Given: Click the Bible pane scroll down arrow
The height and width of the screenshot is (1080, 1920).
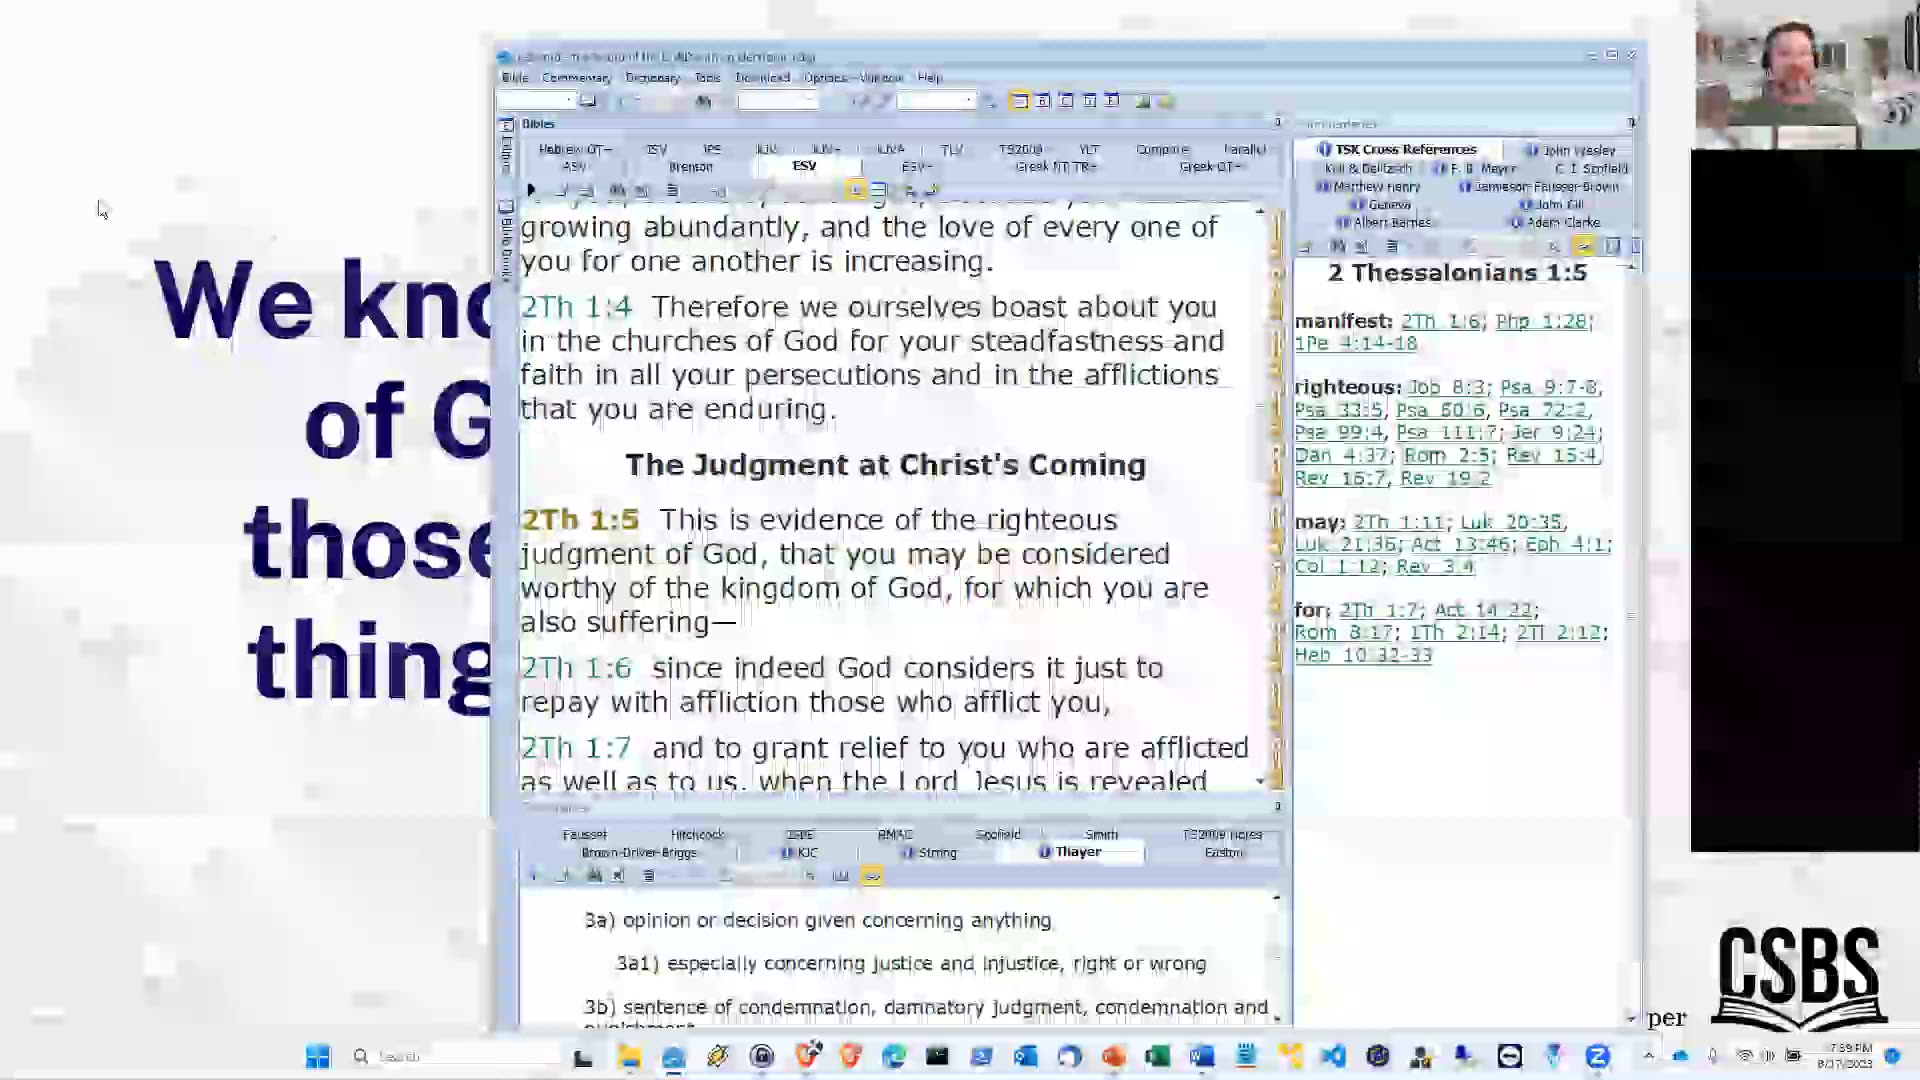Looking at the screenshot, I should click(1260, 781).
